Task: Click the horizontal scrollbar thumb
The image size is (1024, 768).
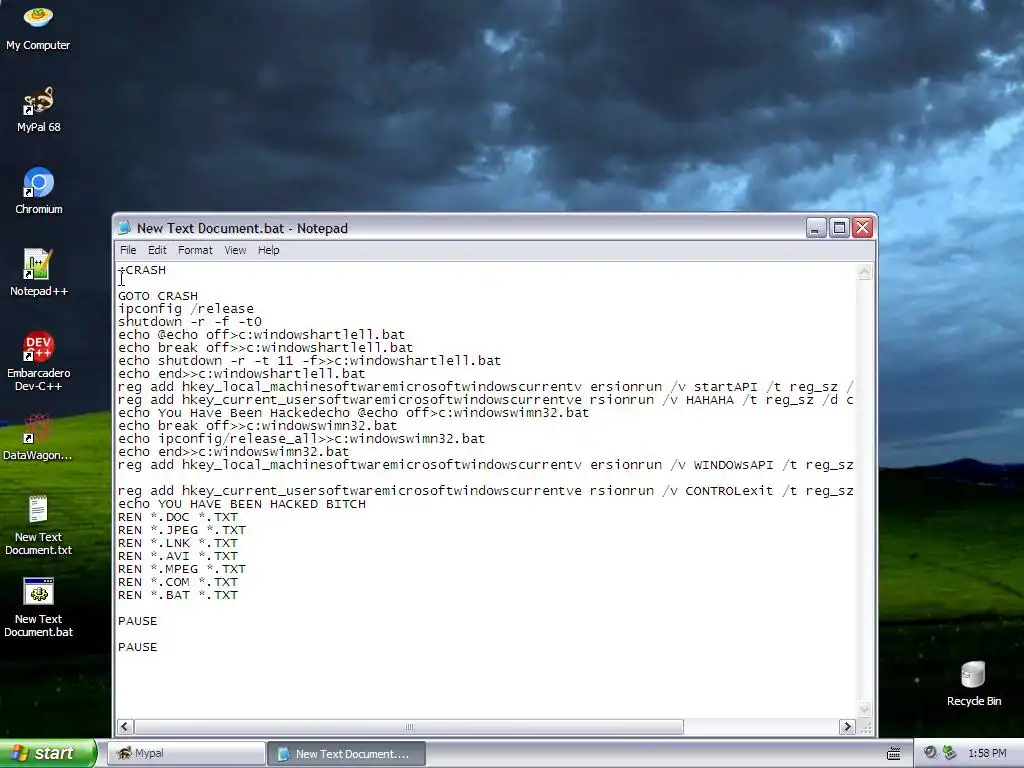Action: click(409, 727)
